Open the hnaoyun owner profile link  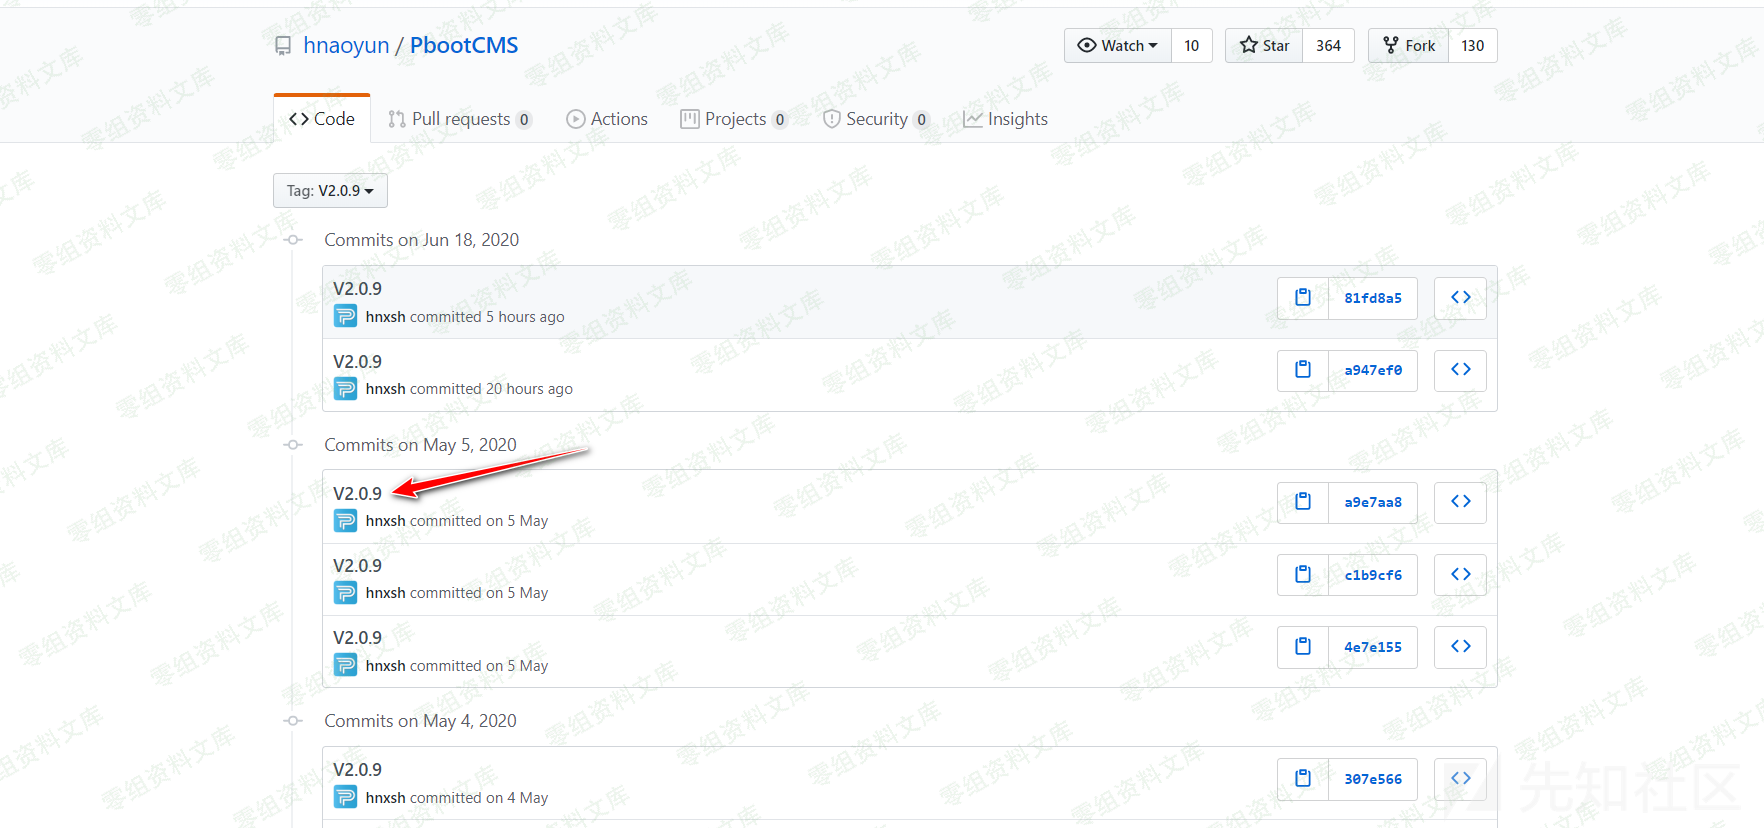(x=346, y=46)
